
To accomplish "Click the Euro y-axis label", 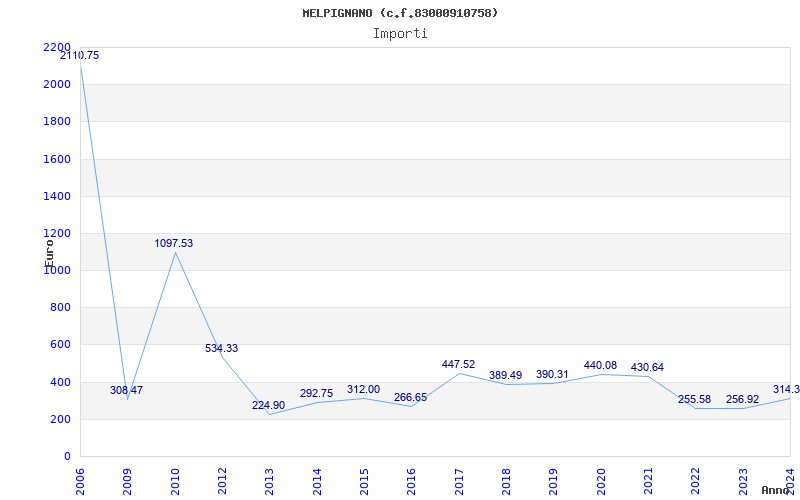I will pos(49,251).
